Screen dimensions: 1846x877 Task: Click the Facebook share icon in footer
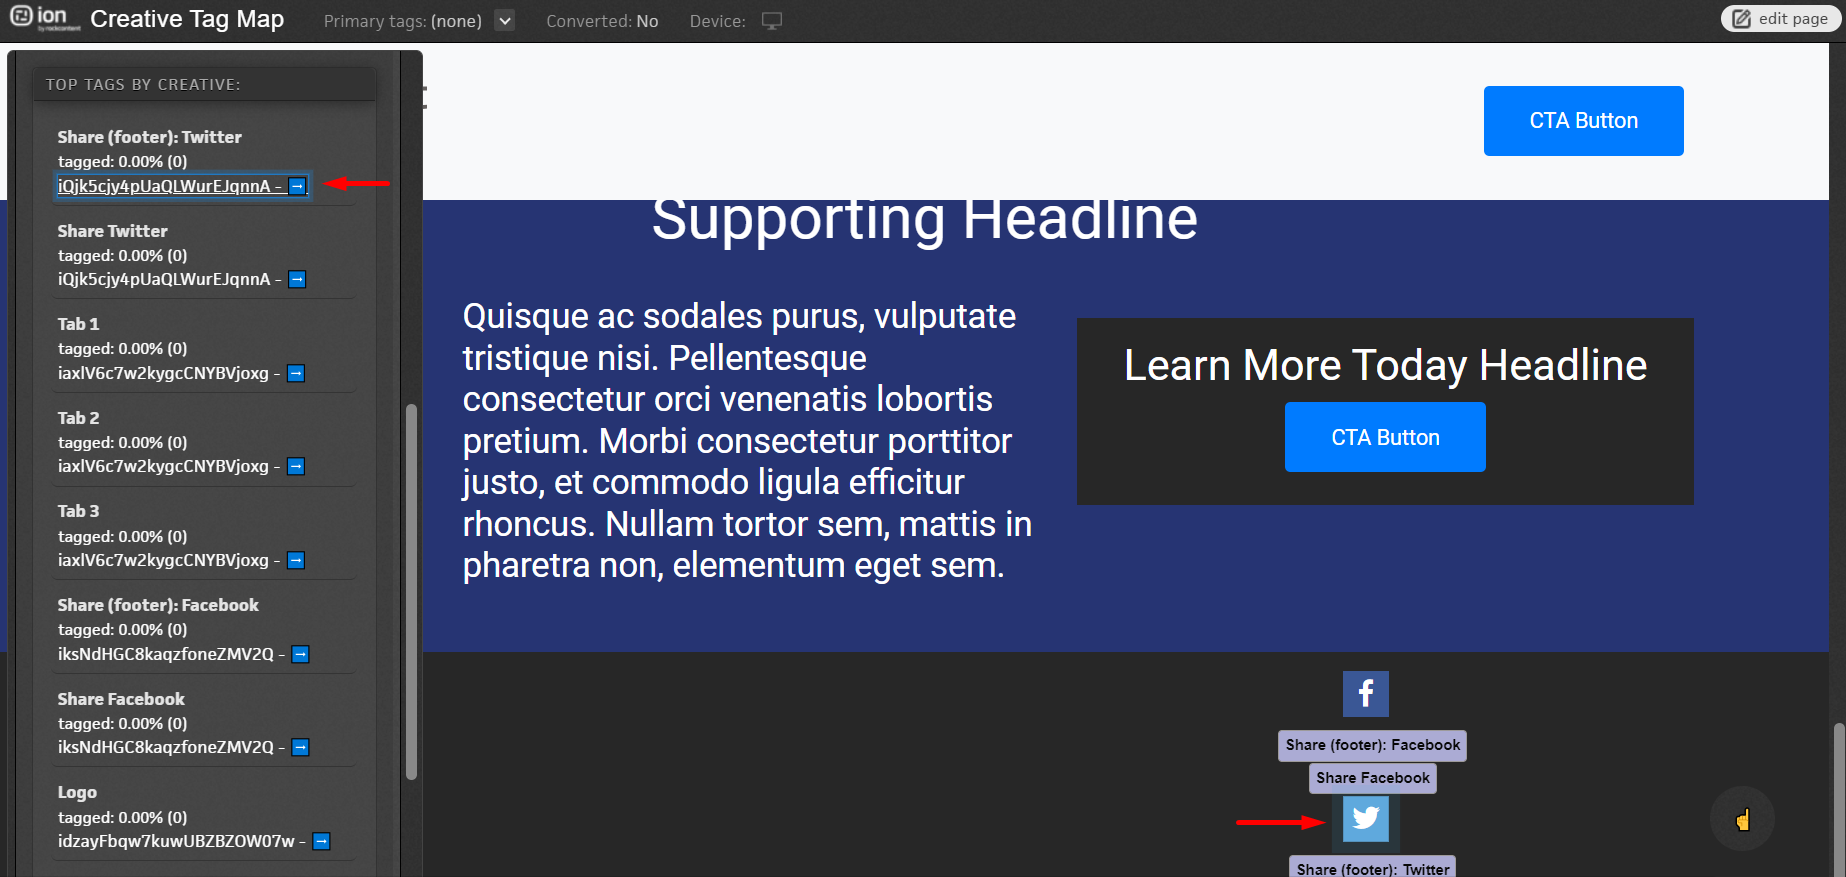click(x=1365, y=694)
